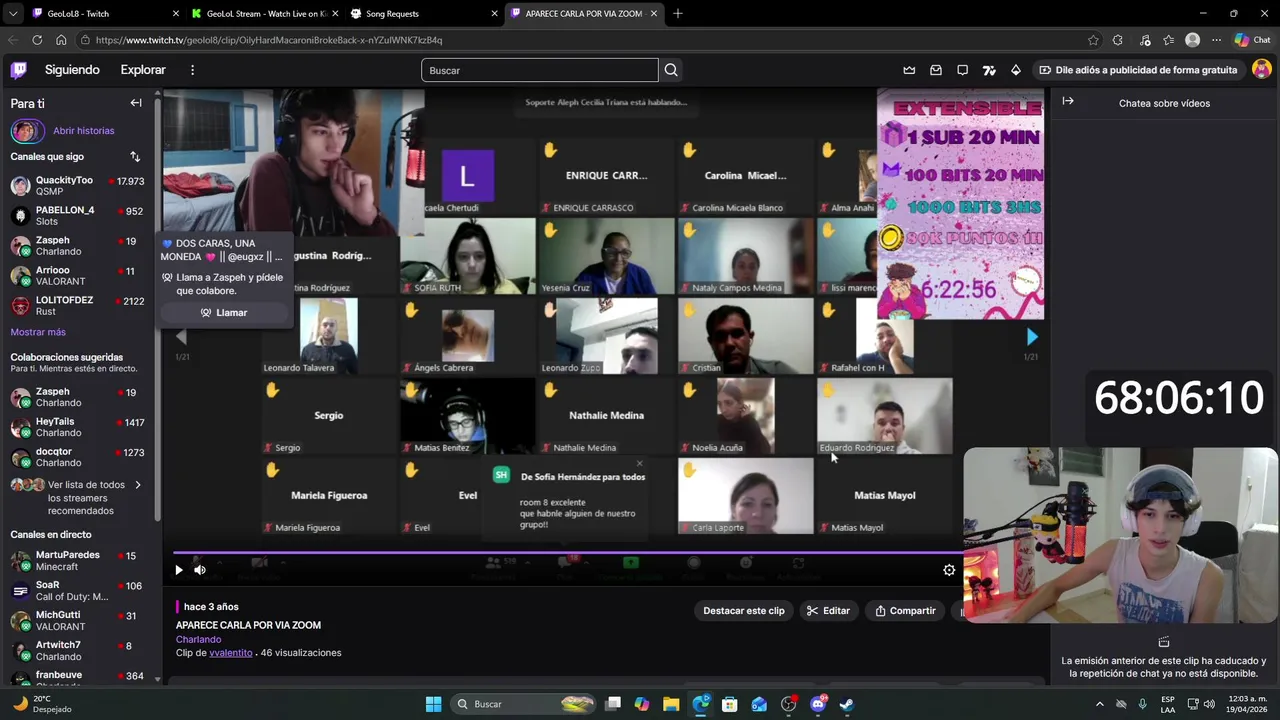The width and height of the screenshot is (1280, 720).
Task: Click the Windows taskbar search box
Action: point(524,704)
